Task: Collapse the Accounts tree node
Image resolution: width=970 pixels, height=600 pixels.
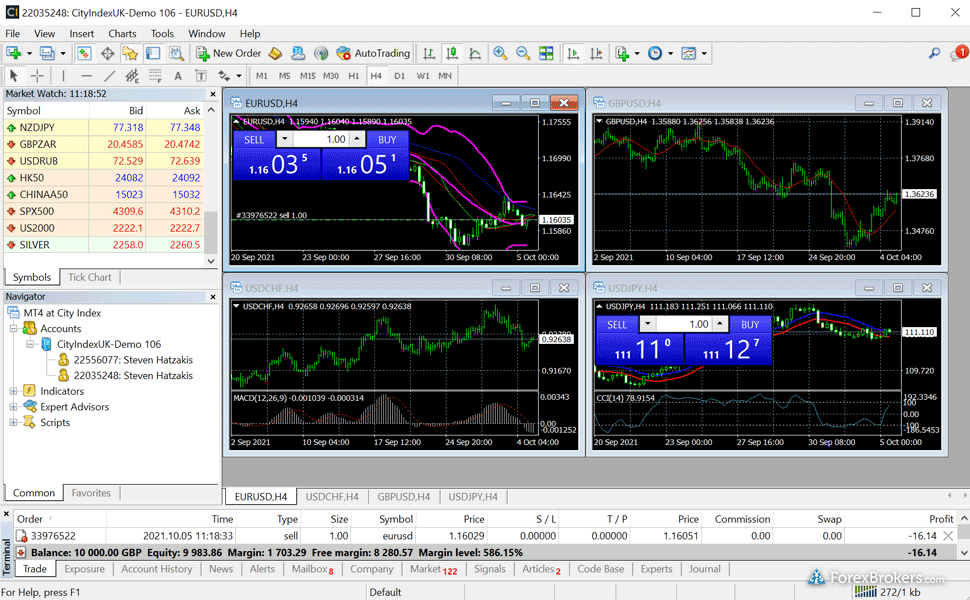Action: tap(13, 329)
